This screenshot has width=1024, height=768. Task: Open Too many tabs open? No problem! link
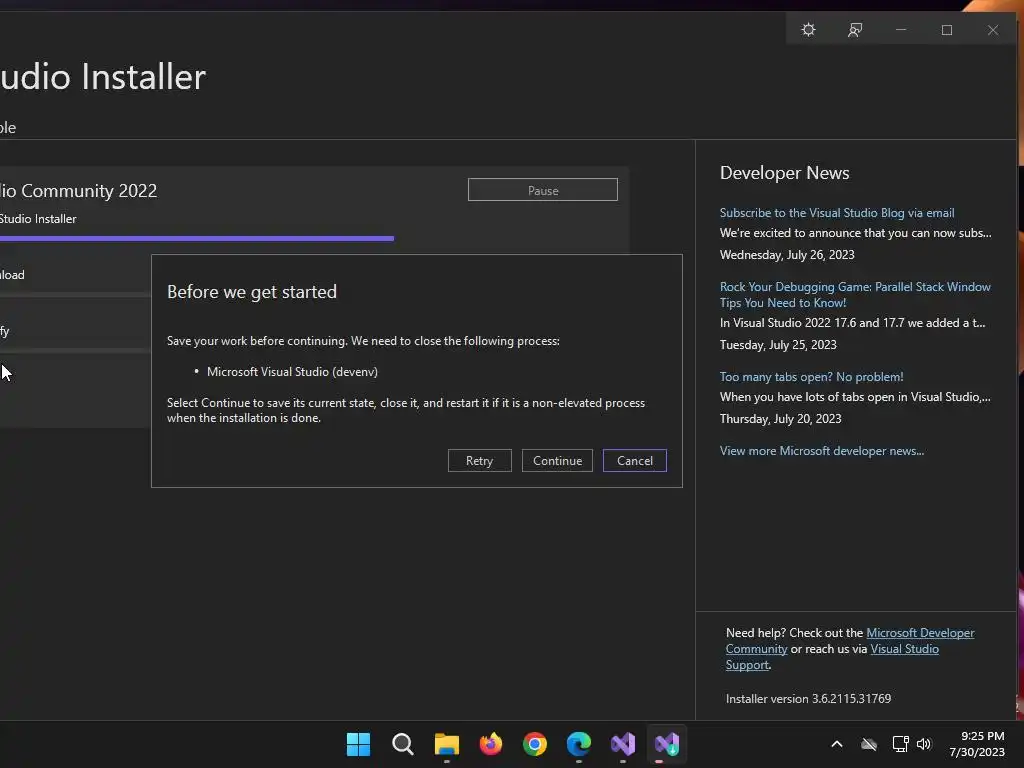(x=811, y=377)
